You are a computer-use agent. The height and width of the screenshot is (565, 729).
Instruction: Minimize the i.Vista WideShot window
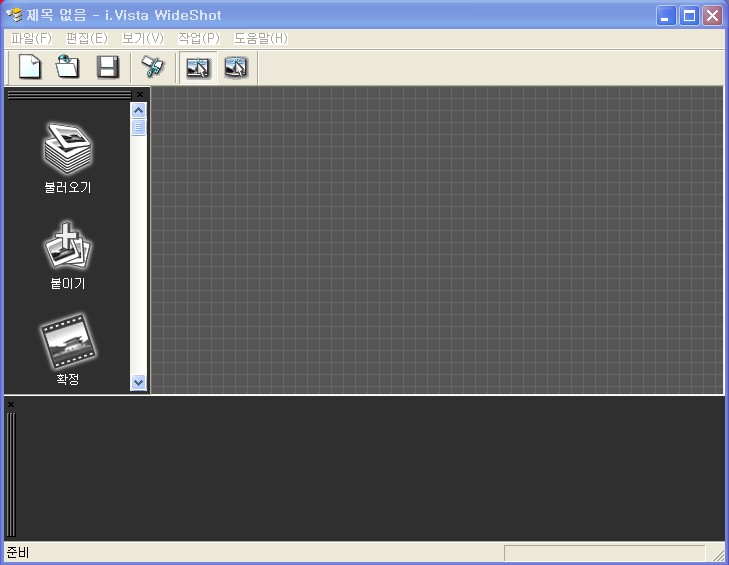coord(666,16)
